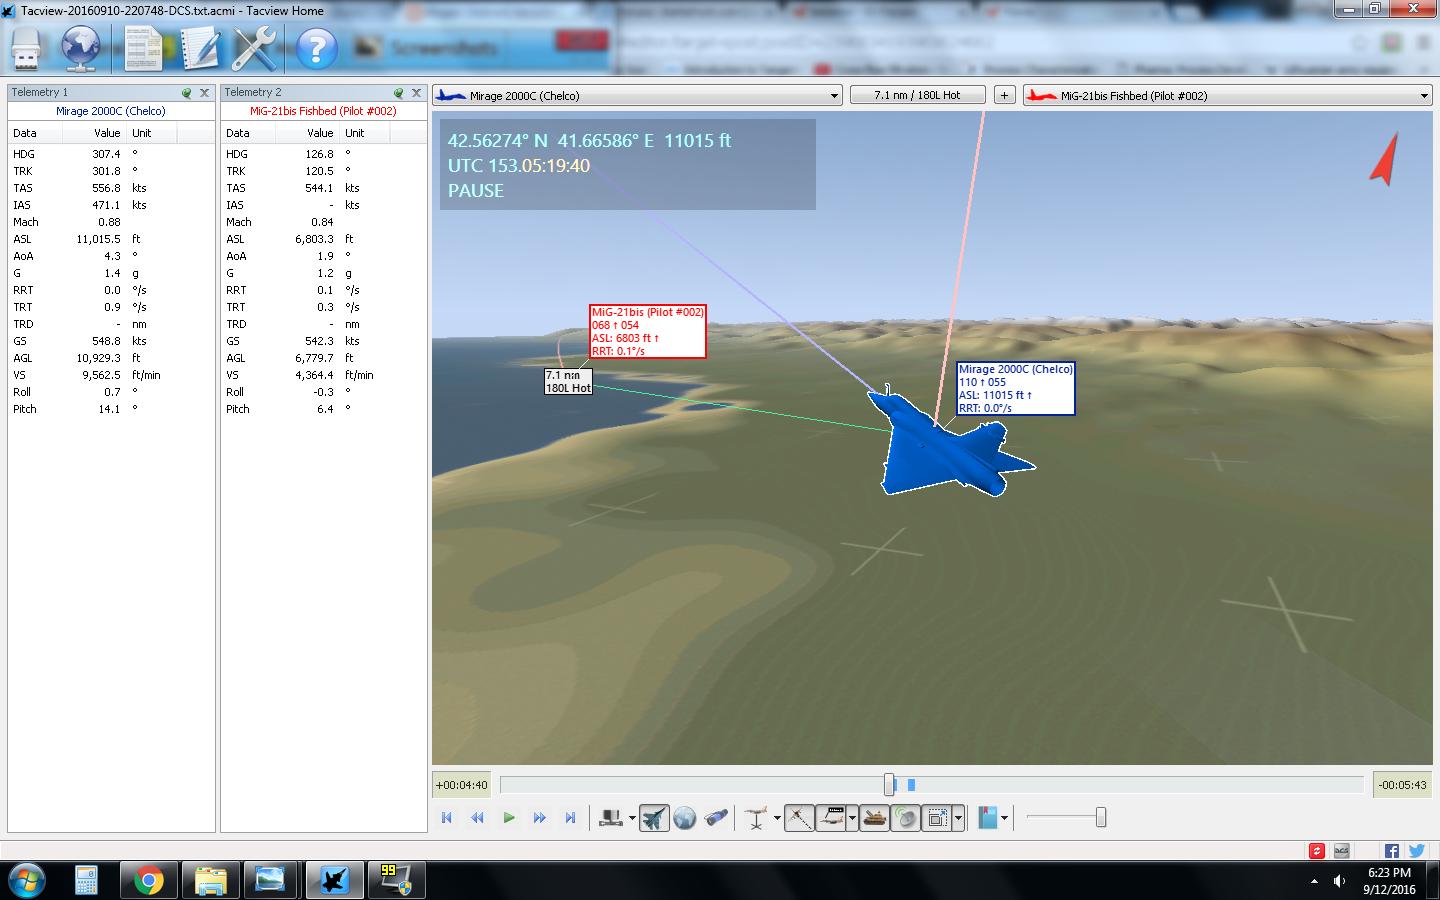Toggle the radar dish display button
The image size is (1440, 900).
point(906,818)
